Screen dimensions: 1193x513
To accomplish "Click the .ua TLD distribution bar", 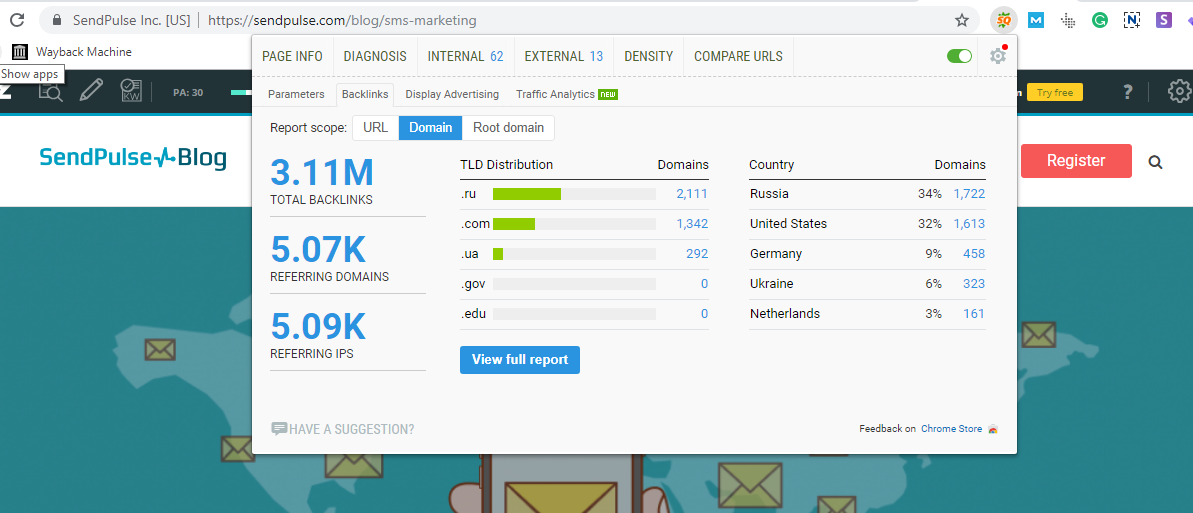I will 574,253.
